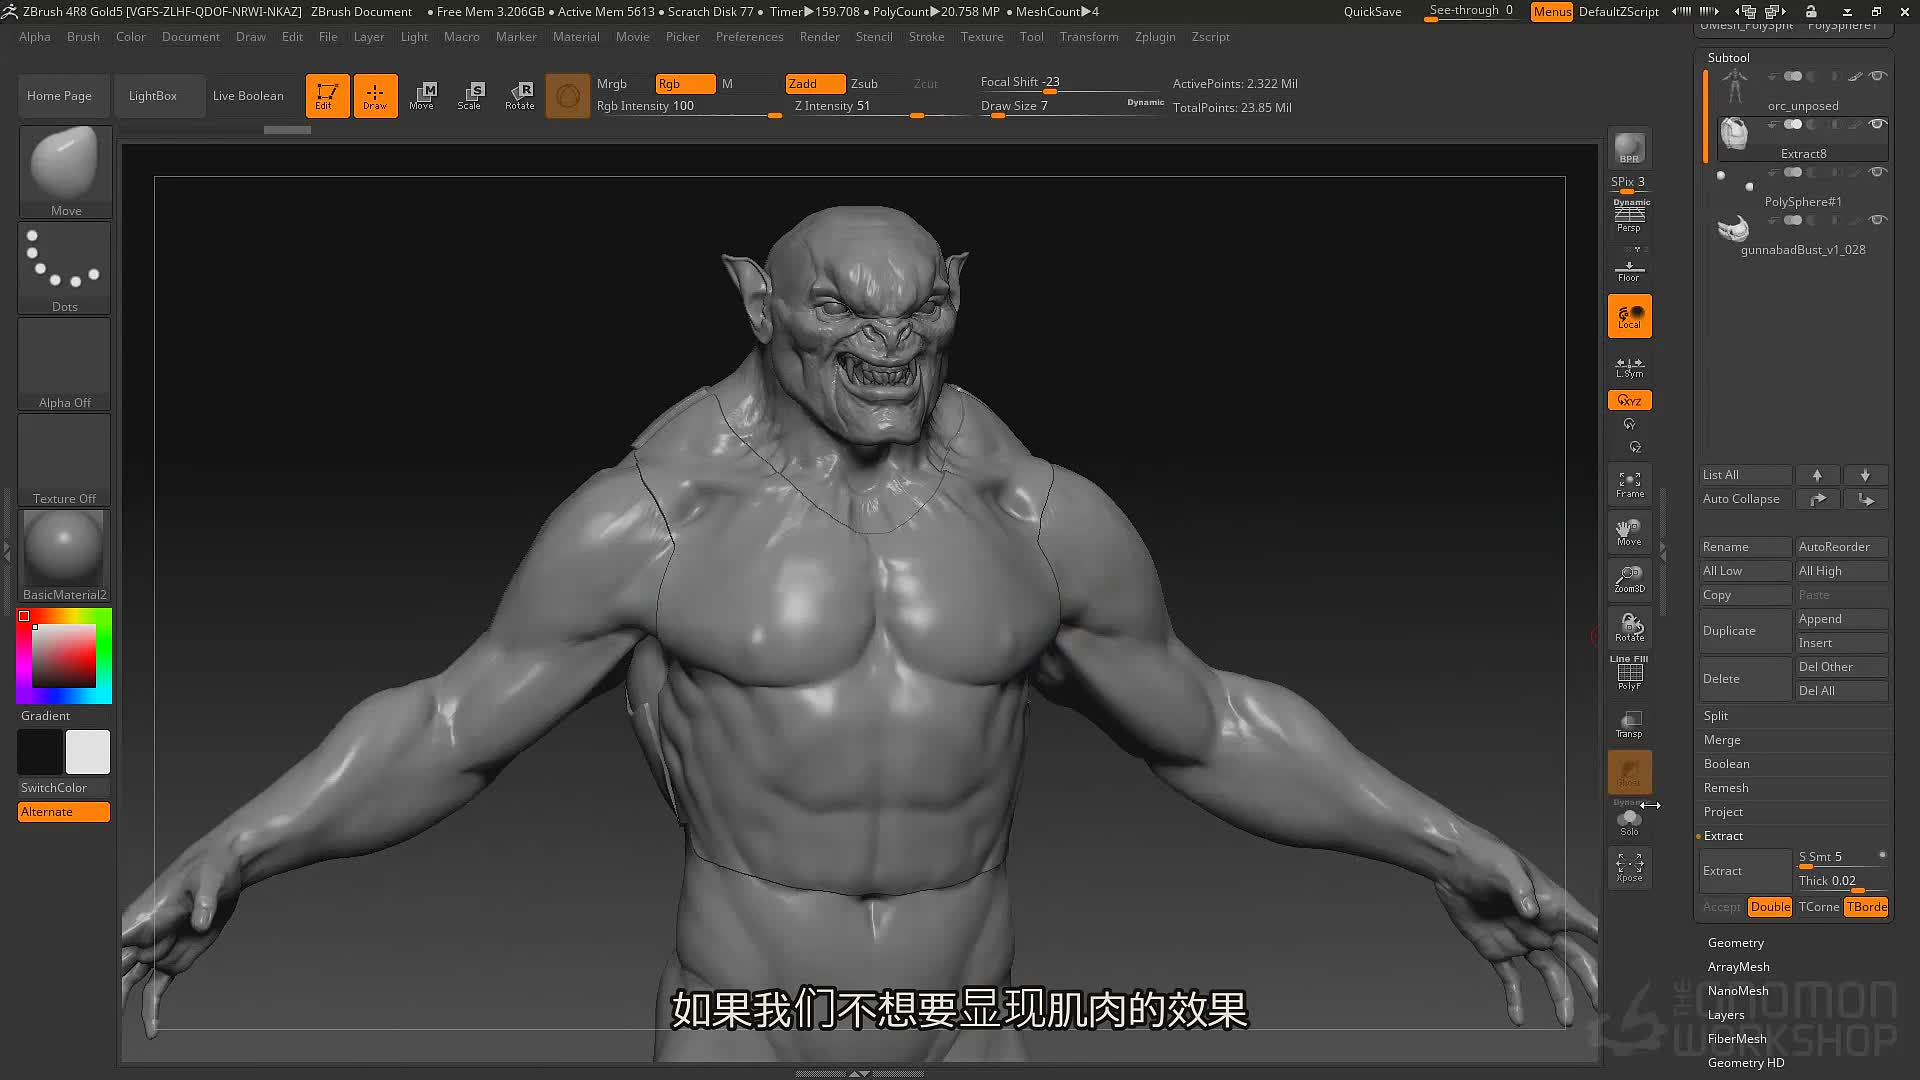Toggle the Floor grid icon
This screenshot has height=1080, width=1920.
[x=1629, y=270]
